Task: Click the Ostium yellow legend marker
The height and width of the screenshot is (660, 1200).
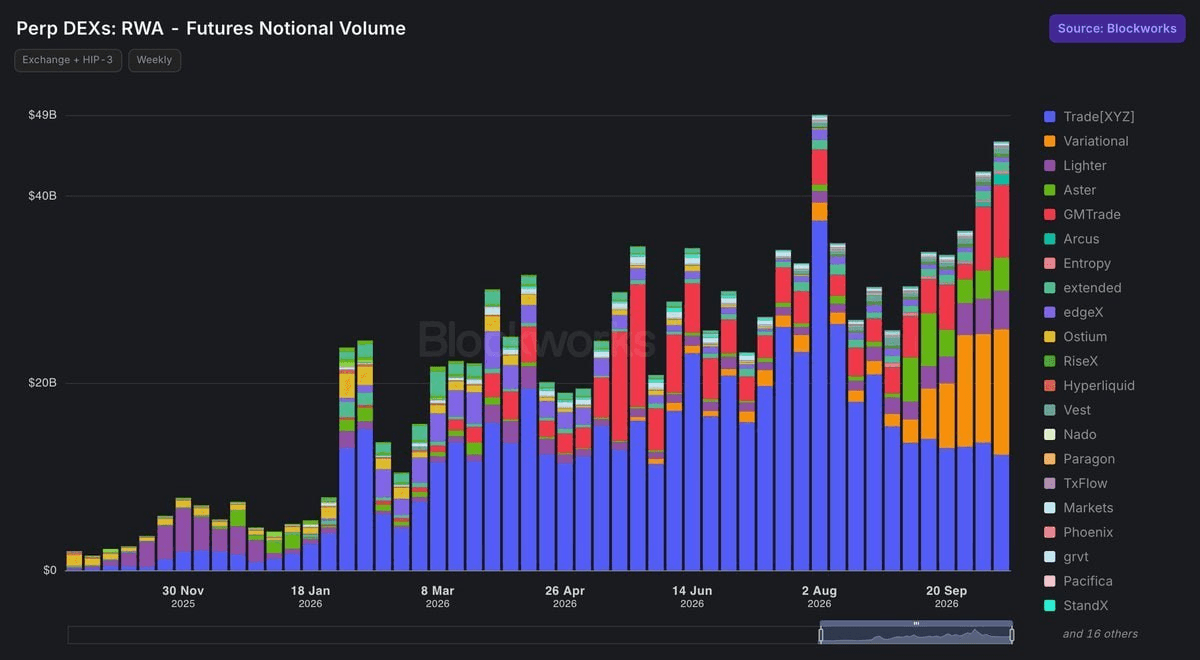Action: [x=1049, y=337]
